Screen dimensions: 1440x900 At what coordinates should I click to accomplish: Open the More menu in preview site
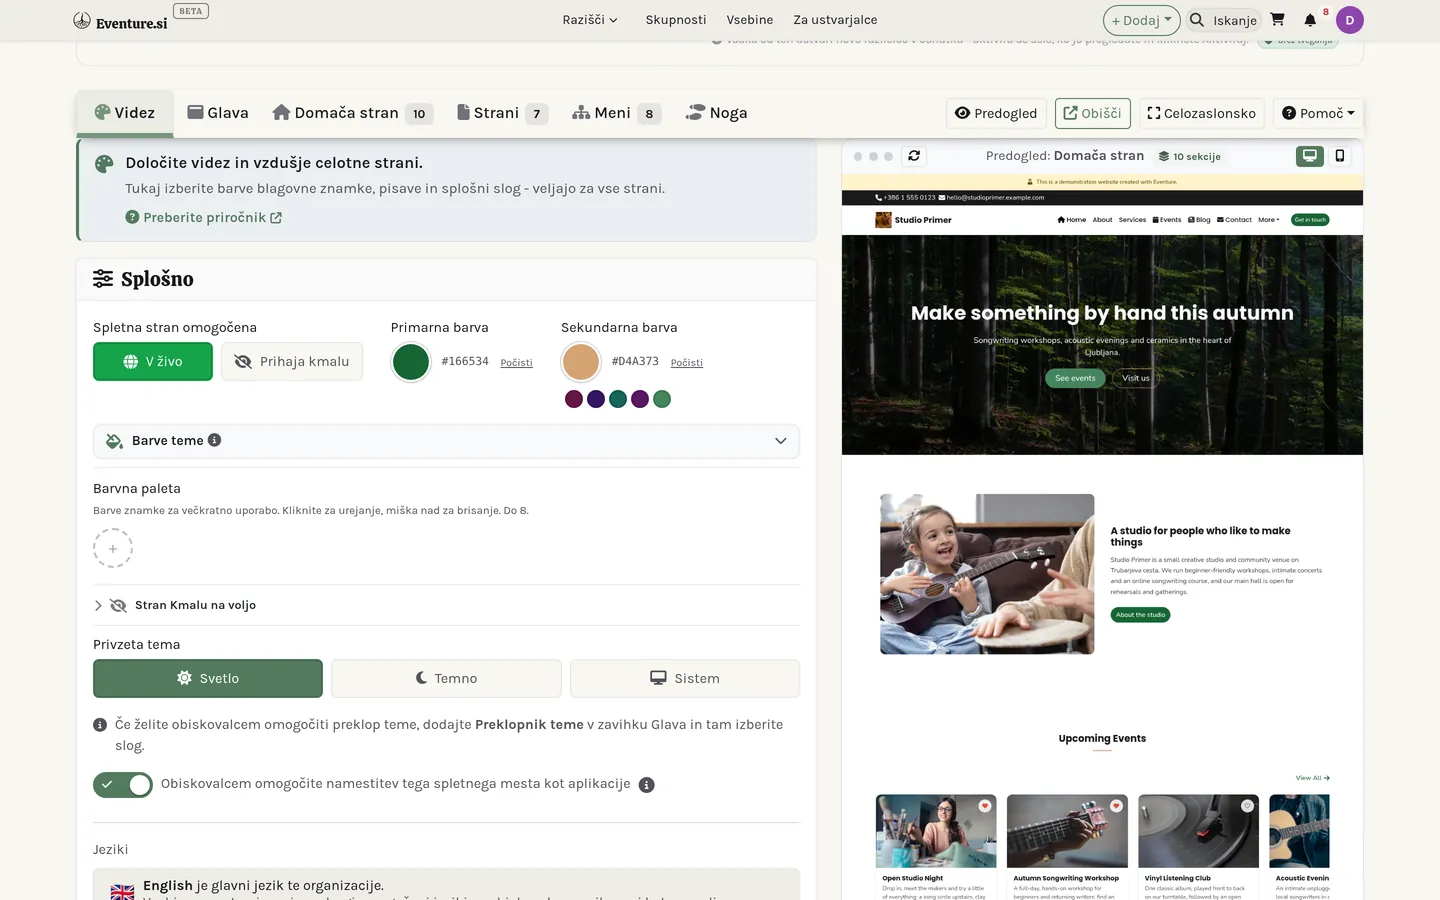[1268, 220]
